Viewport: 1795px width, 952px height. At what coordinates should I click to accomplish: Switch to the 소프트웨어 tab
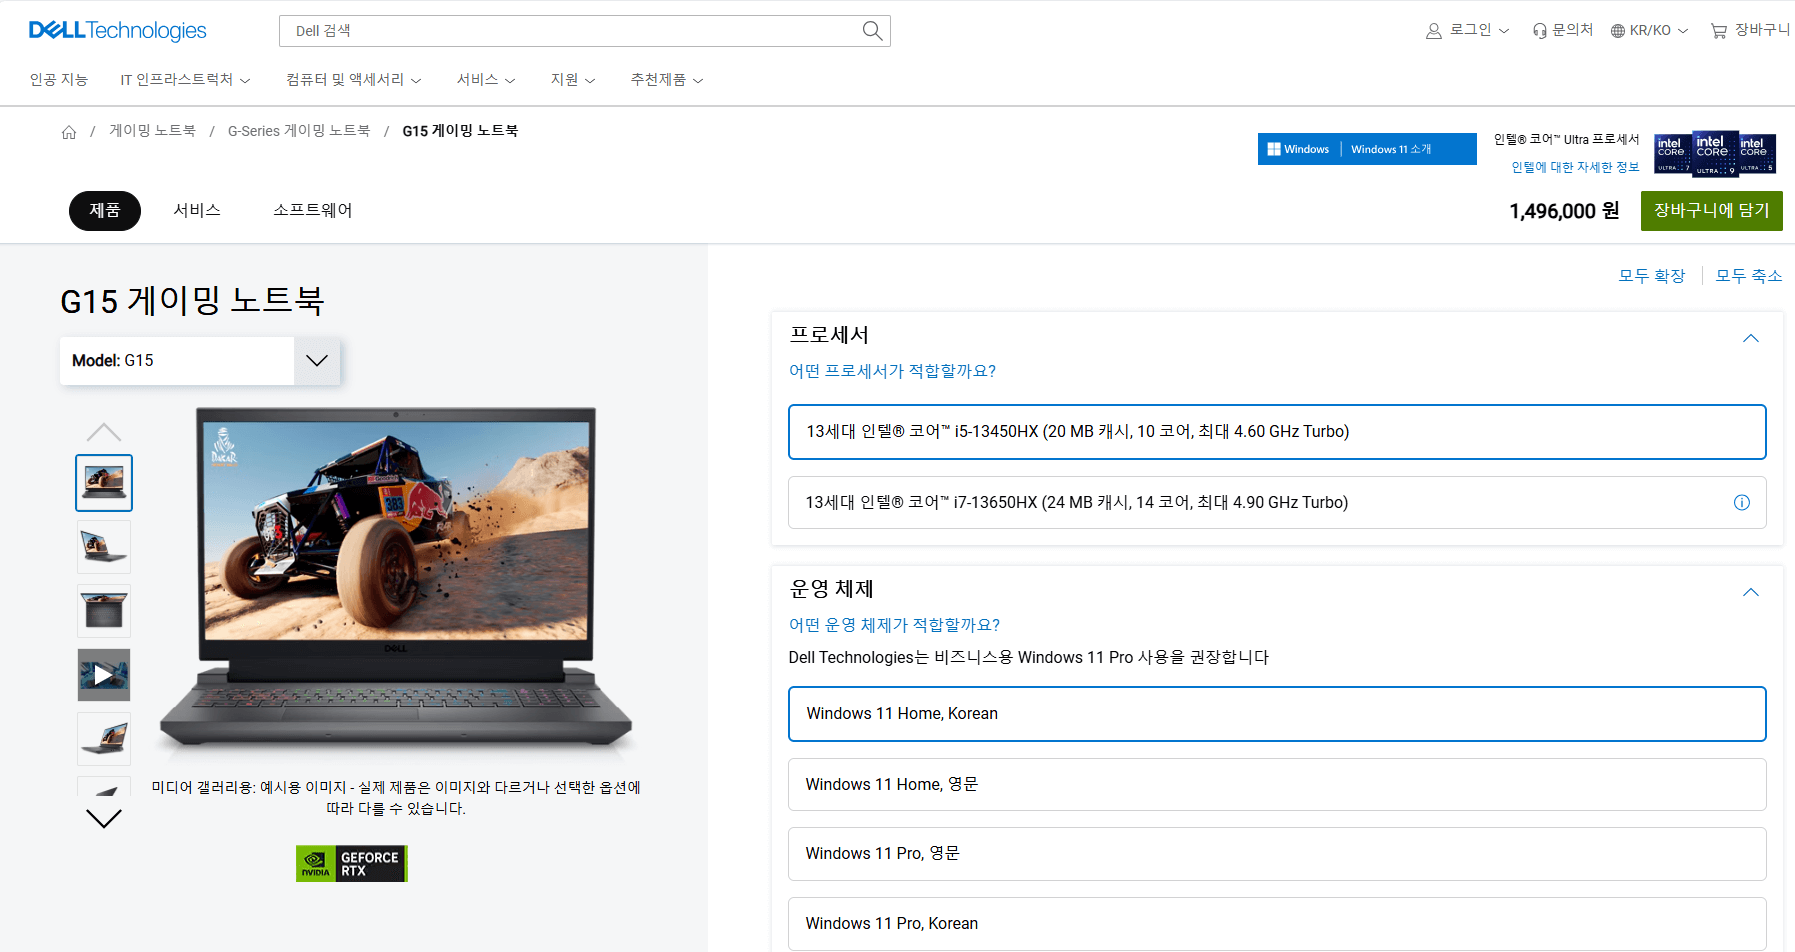[311, 210]
